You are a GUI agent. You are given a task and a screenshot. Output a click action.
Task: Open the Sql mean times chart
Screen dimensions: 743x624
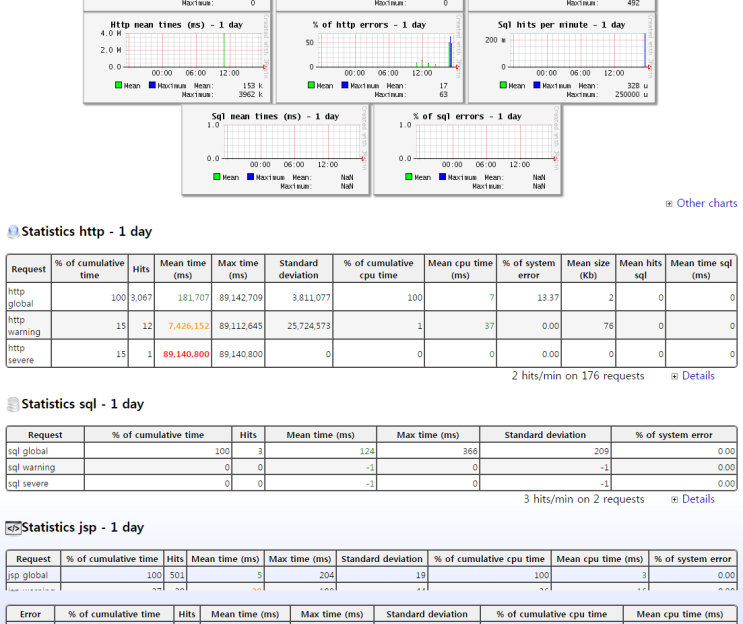pyautogui.click(x=275, y=149)
